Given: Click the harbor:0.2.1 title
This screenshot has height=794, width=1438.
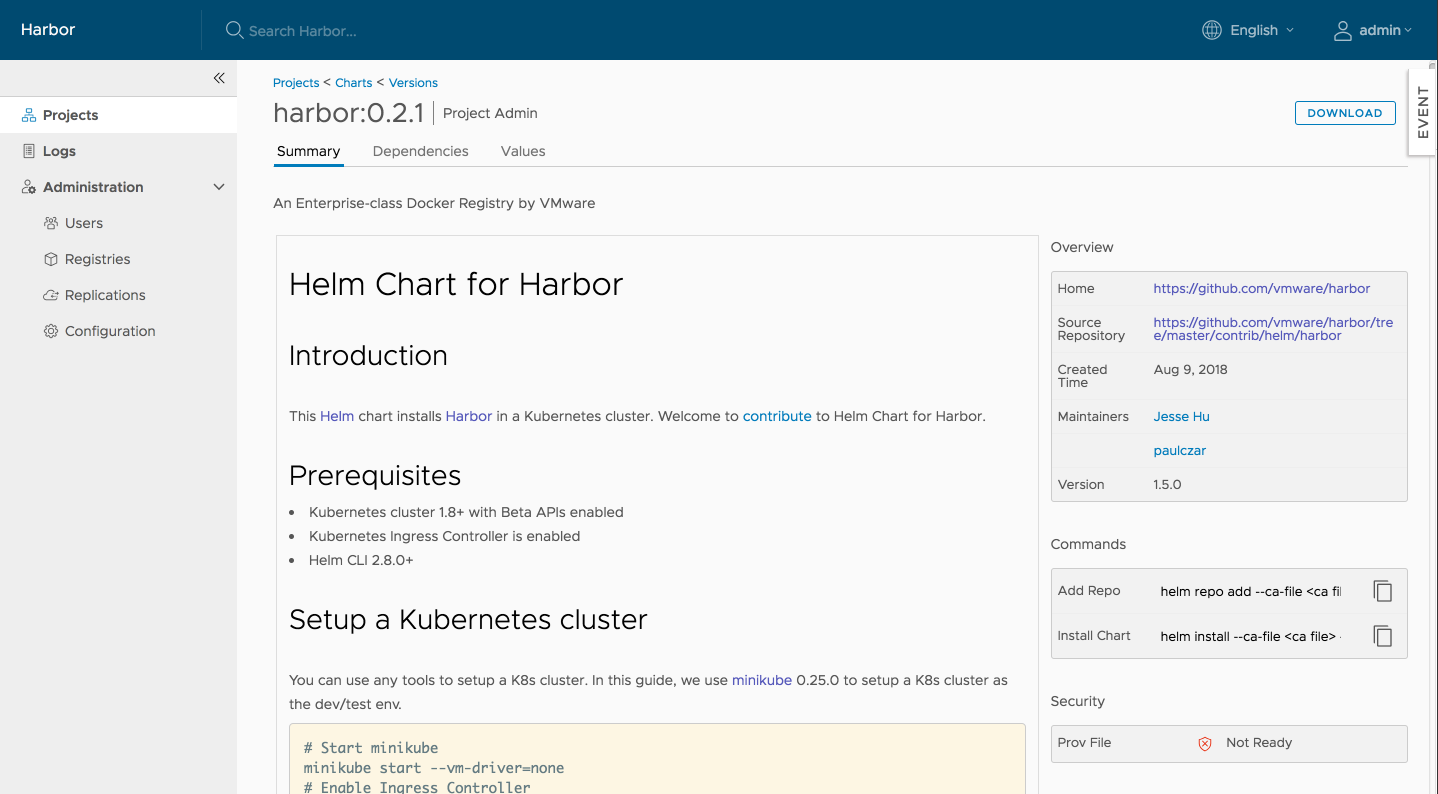Looking at the screenshot, I should [x=348, y=113].
